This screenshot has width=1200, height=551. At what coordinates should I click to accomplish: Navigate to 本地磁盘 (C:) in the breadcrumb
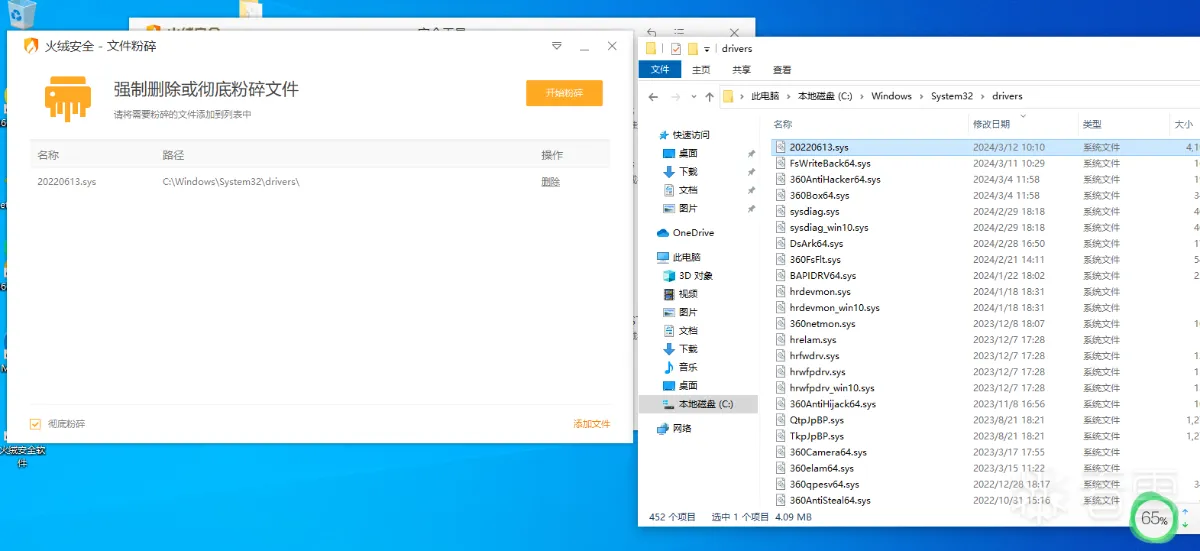[825, 96]
